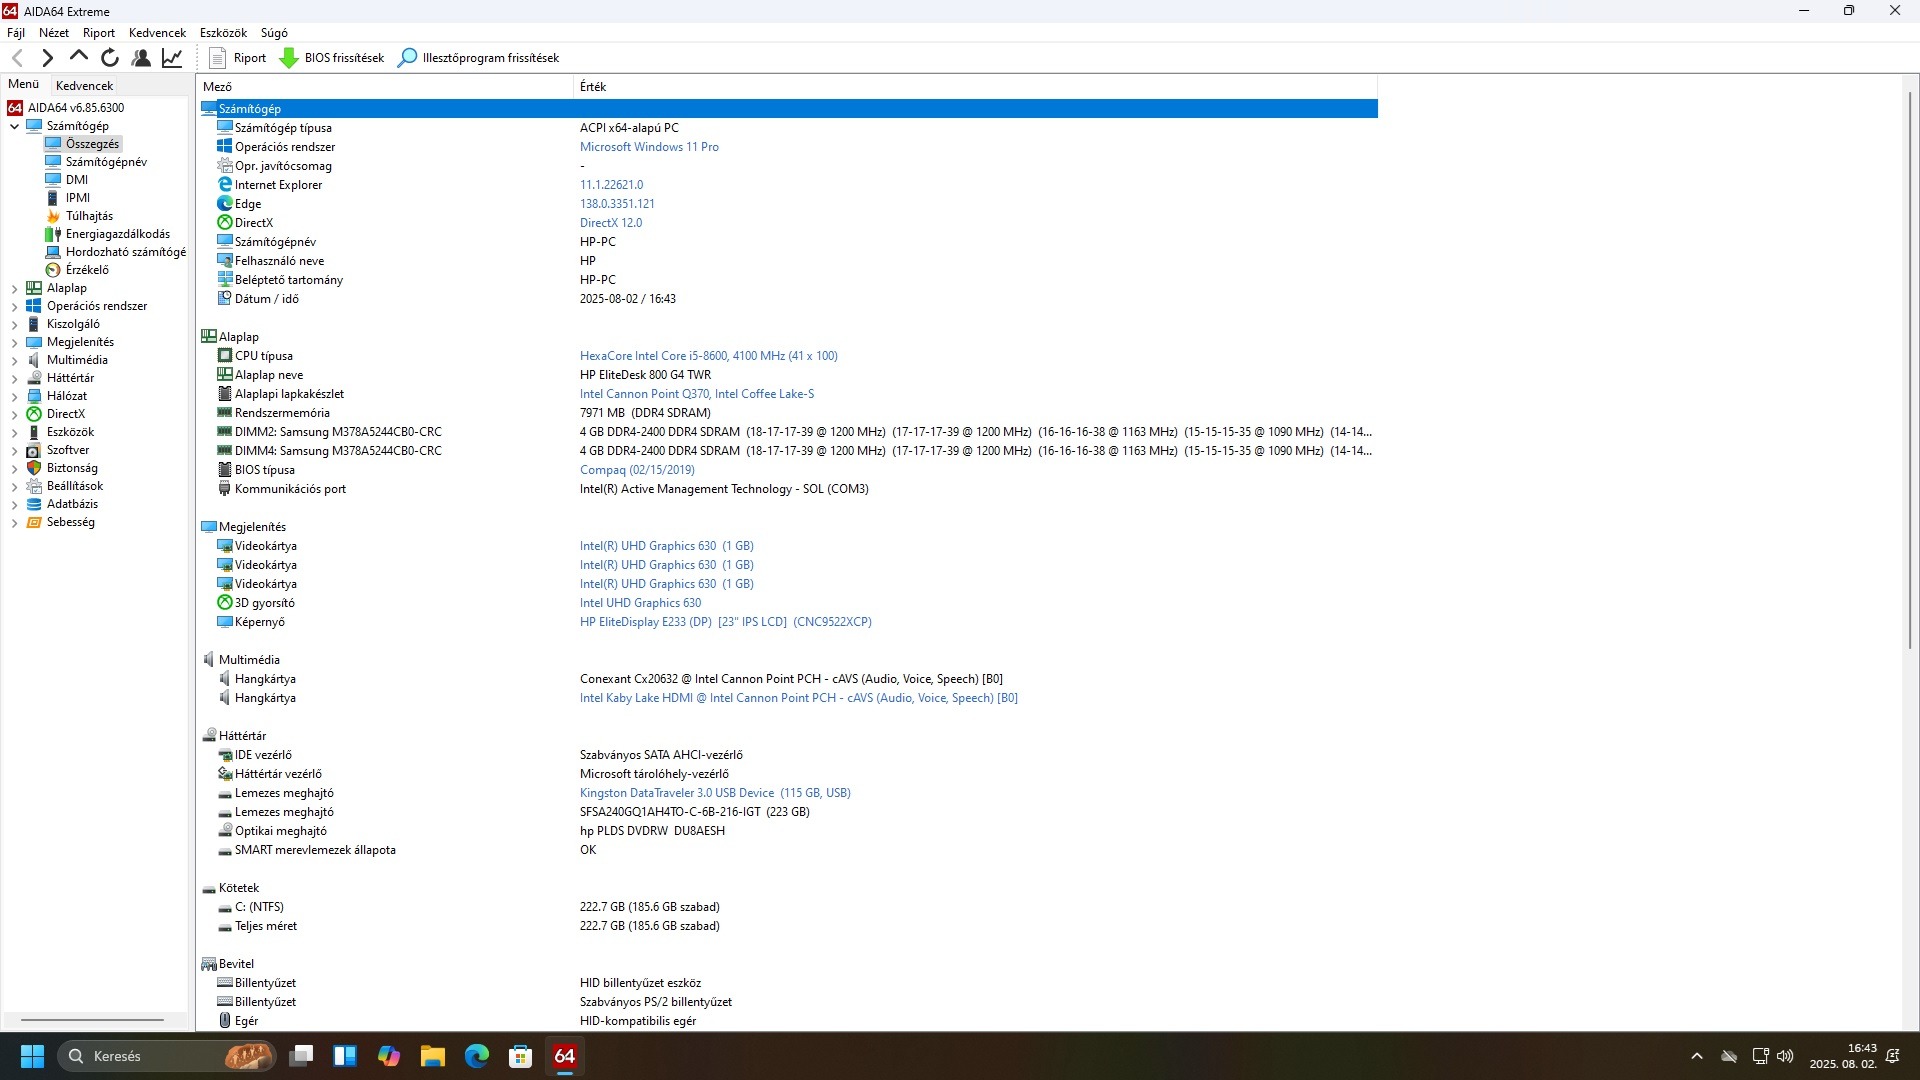Click Illesztőprogram frissítések search button

coord(478,58)
